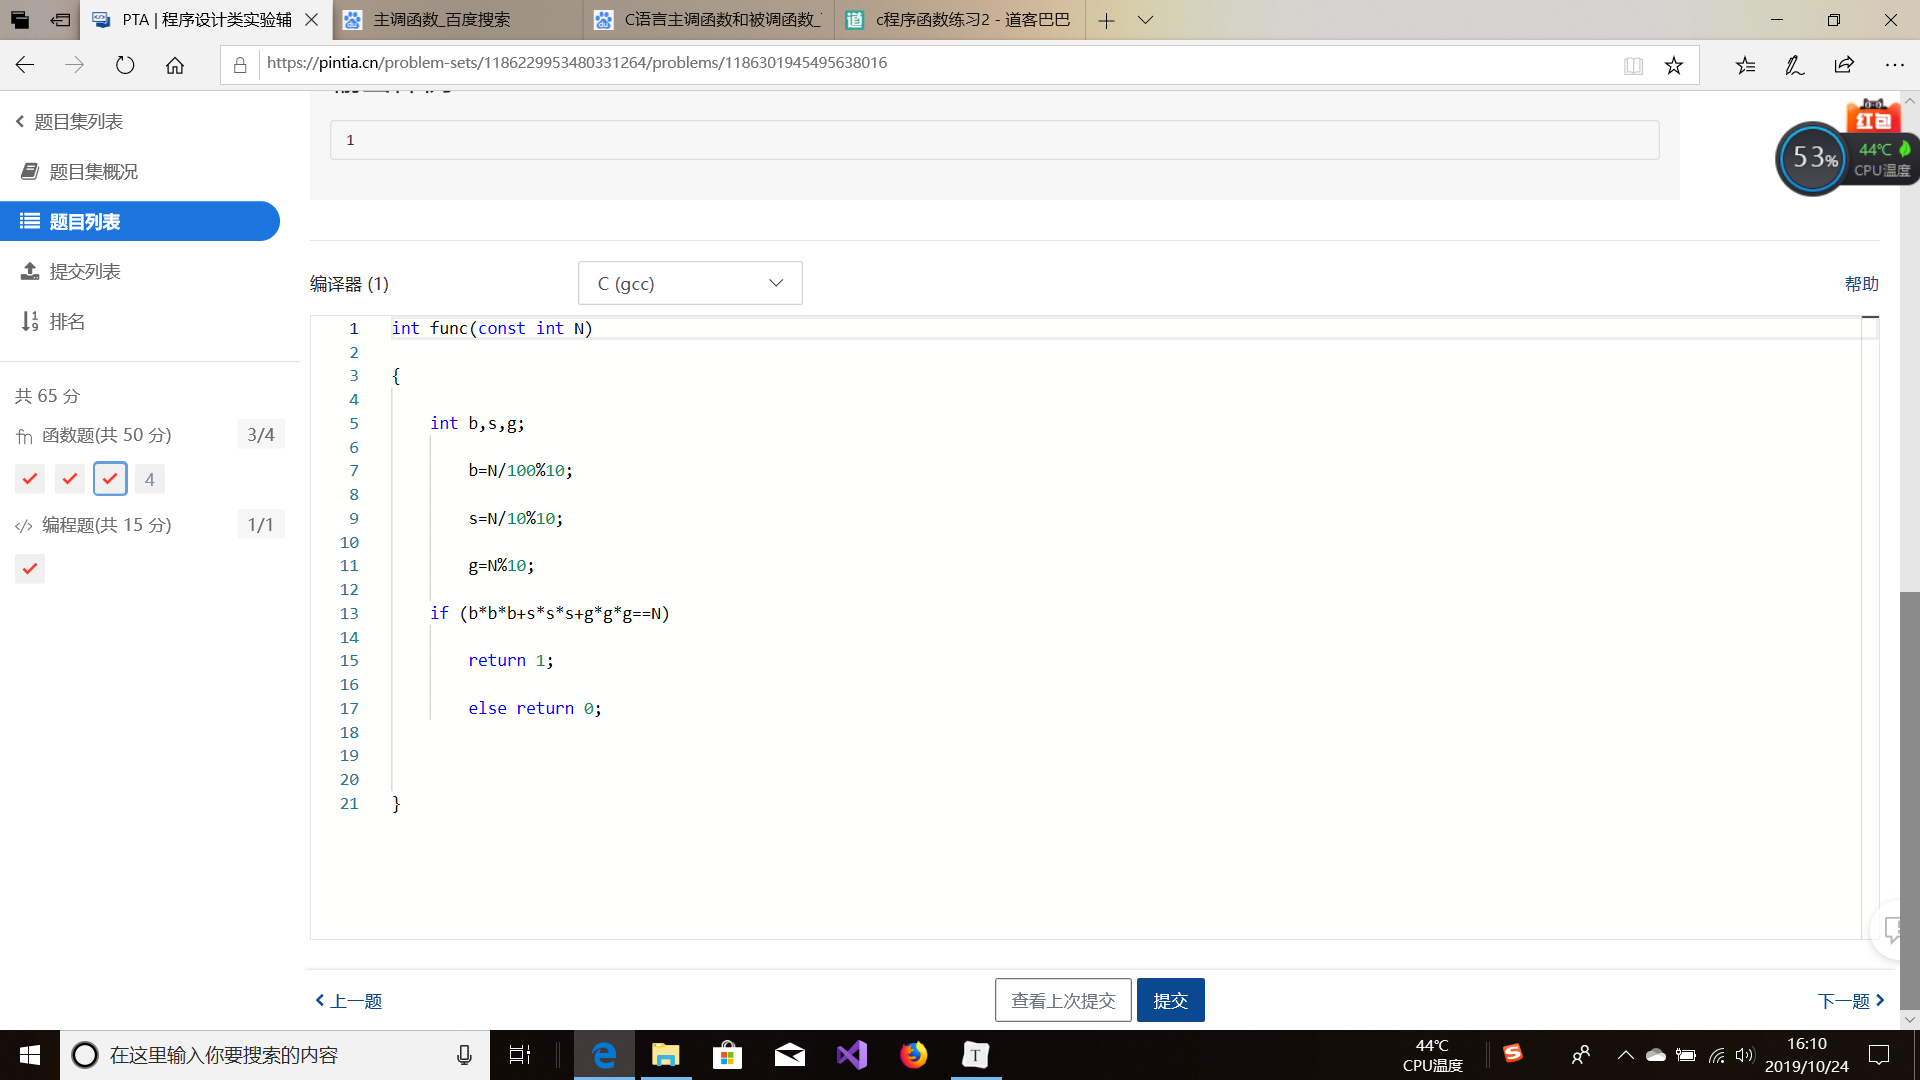
Task: Open the C (gcc) compiler dropdown
Action: point(690,283)
